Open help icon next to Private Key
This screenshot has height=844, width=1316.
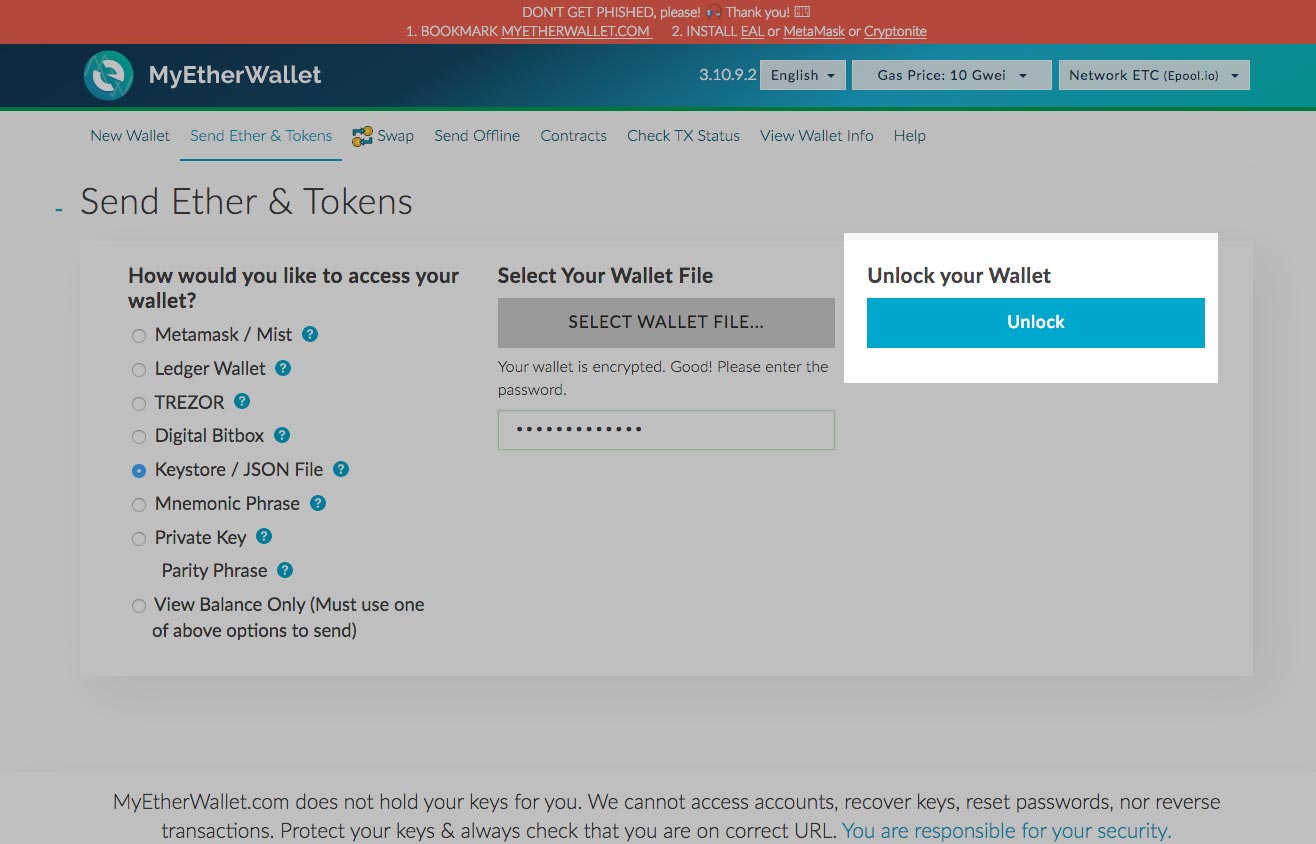[x=264, y=536]
